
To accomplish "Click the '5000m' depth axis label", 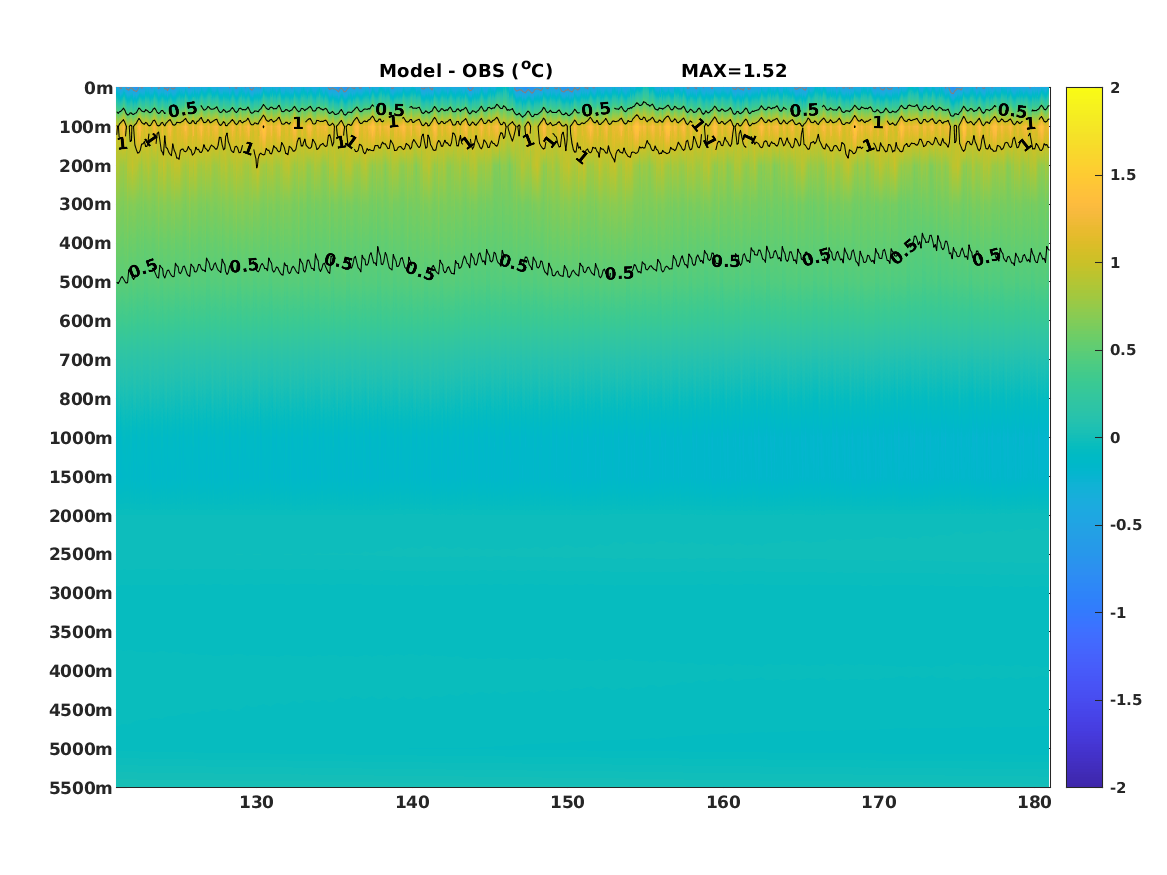I will point(81,749).
